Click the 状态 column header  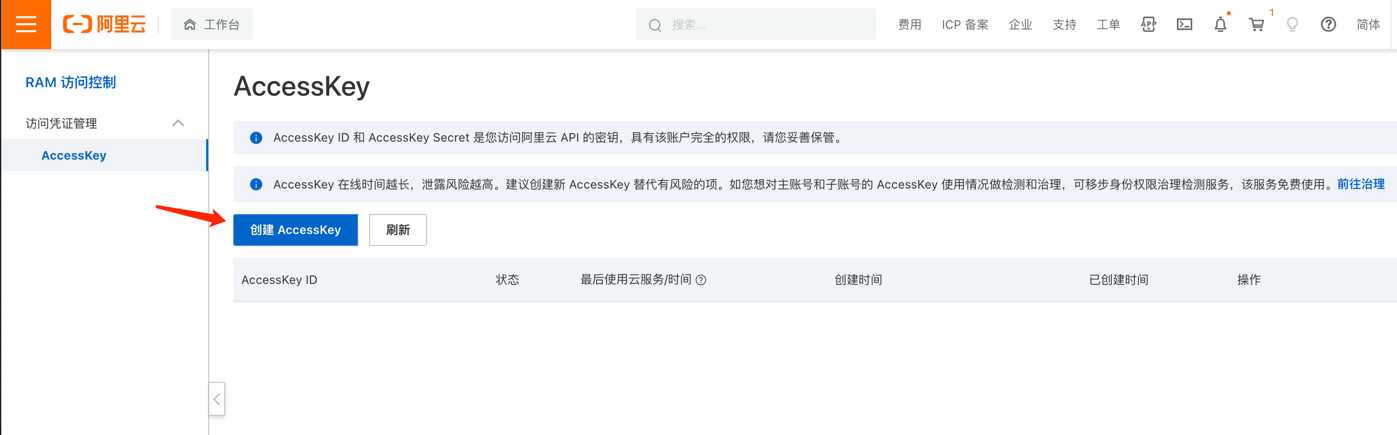[507, 280]
